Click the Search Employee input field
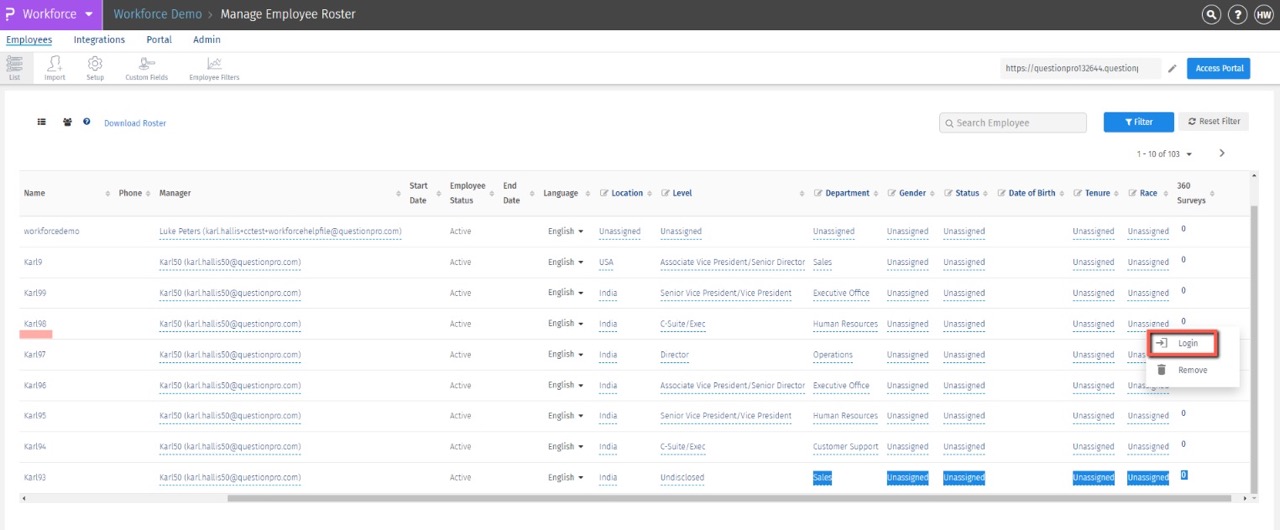The height and width of the screenshot is (530, 1280). click(x=1013, y=123)
